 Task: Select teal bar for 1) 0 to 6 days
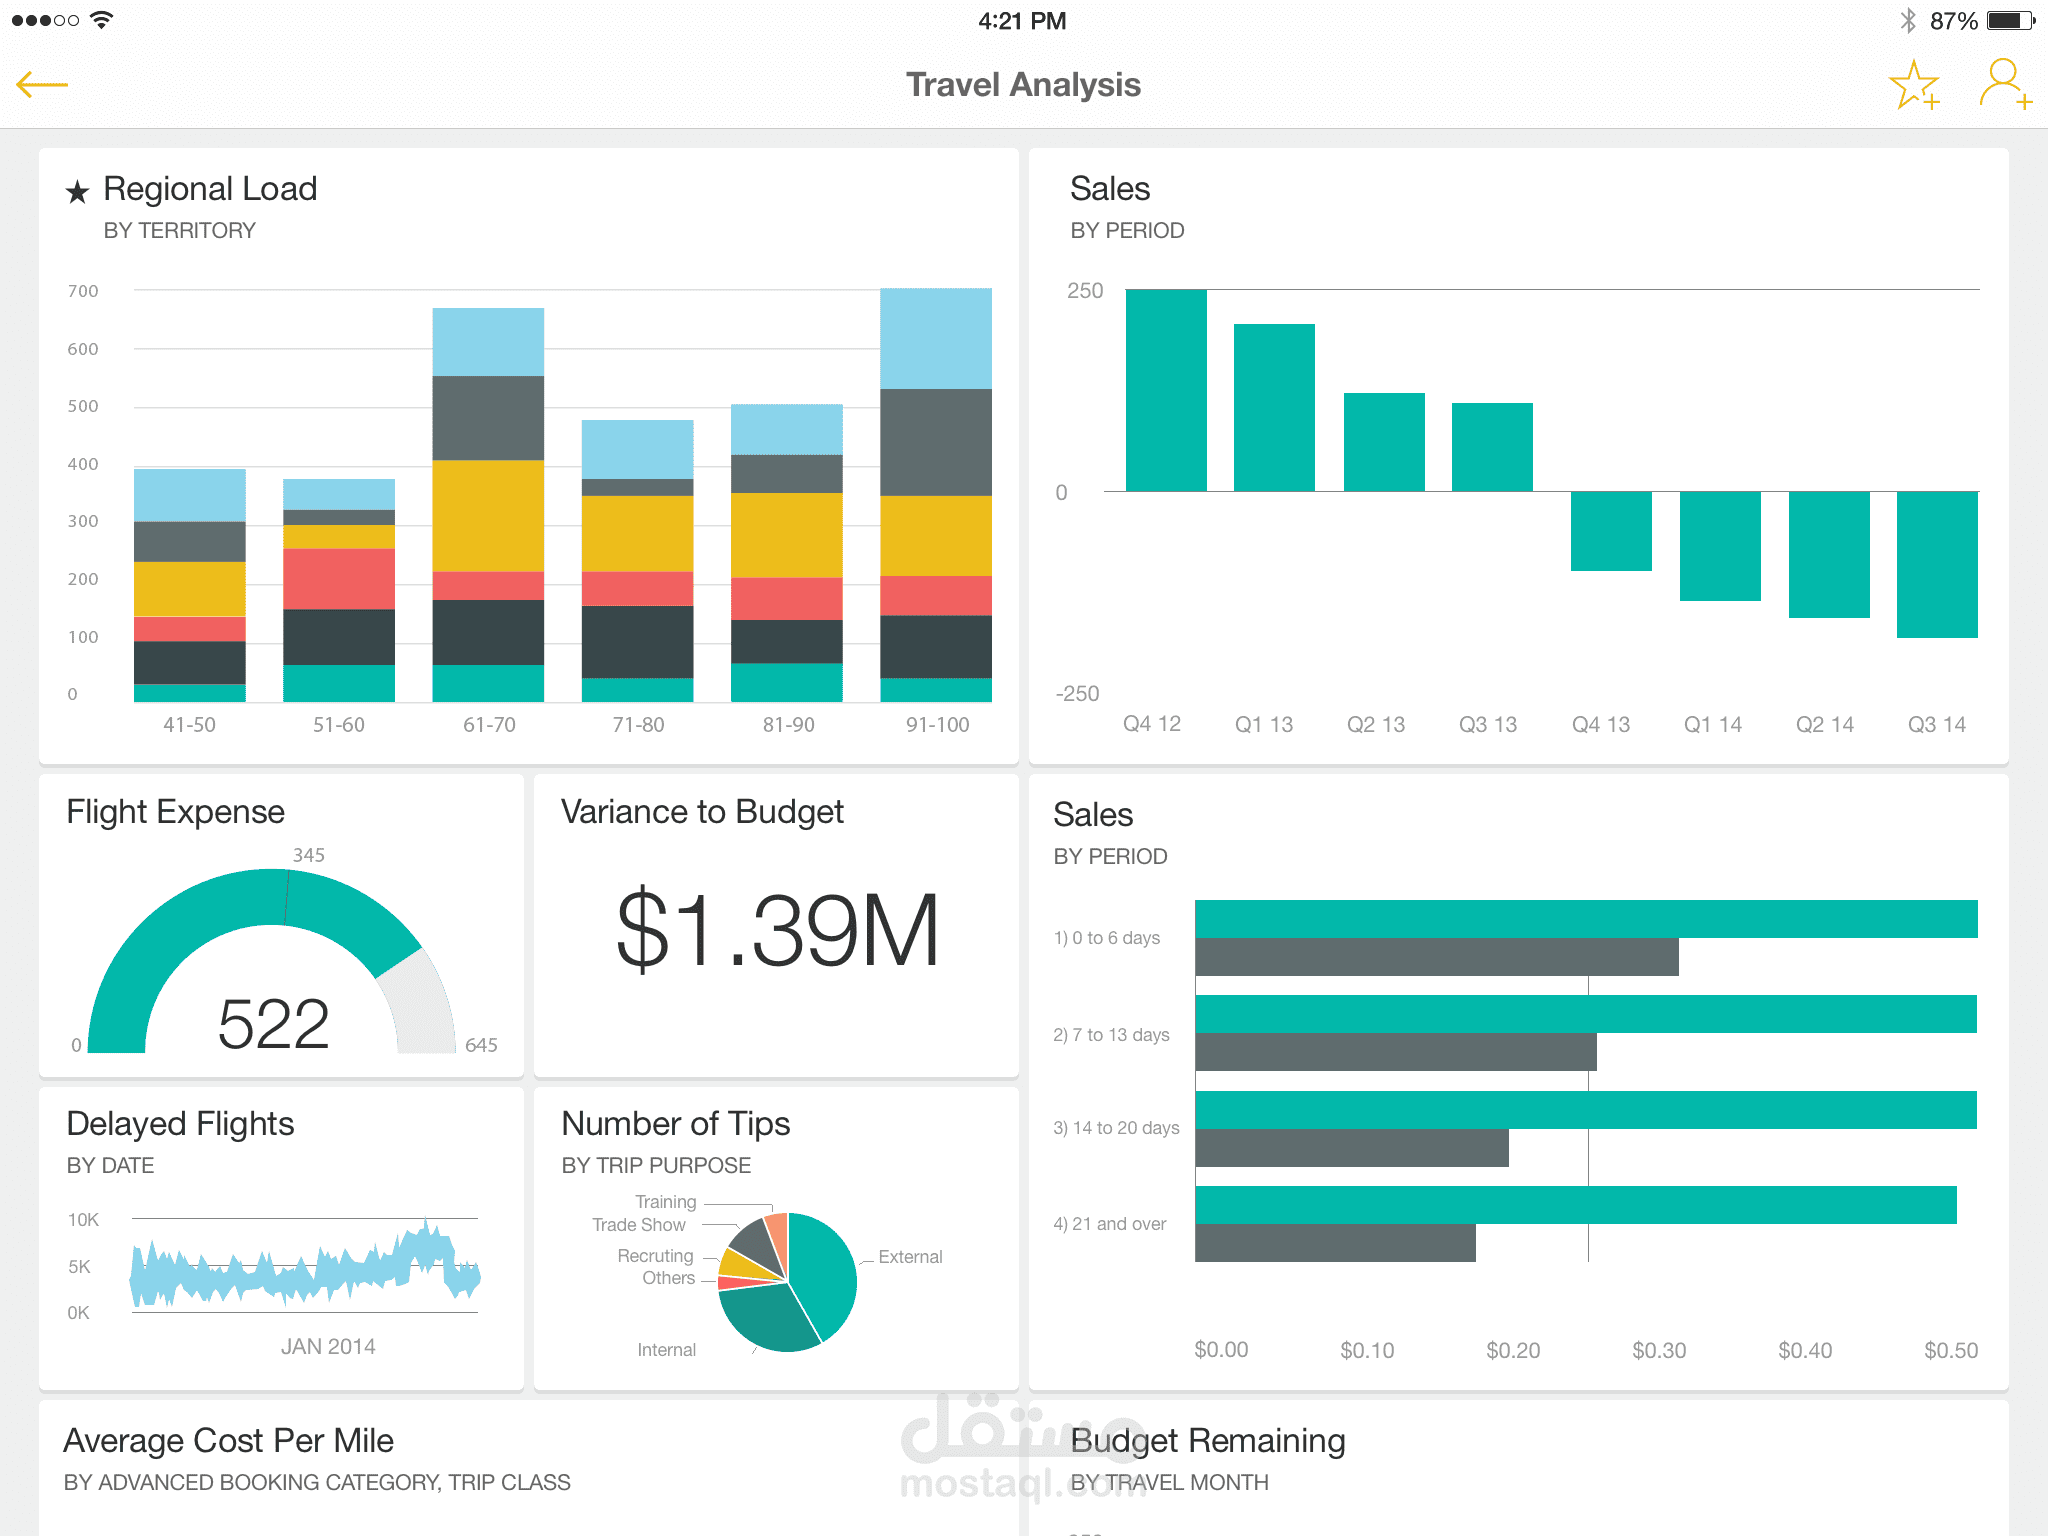tap(1586, 919)
